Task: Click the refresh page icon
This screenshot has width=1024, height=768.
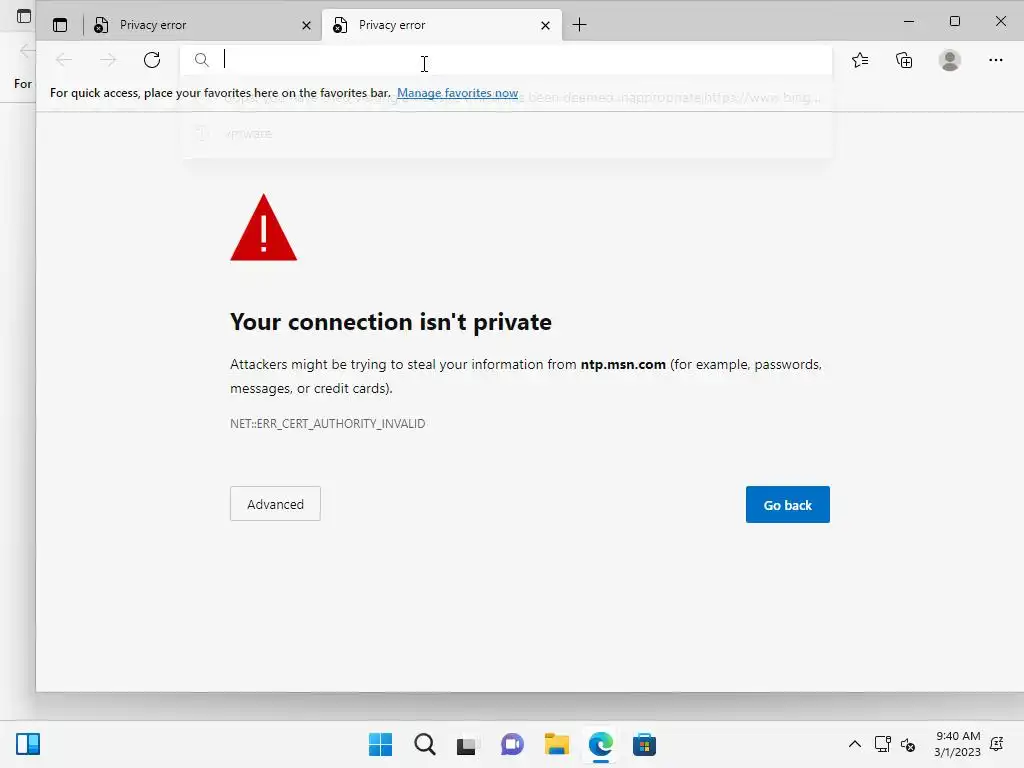Action: 152,60
